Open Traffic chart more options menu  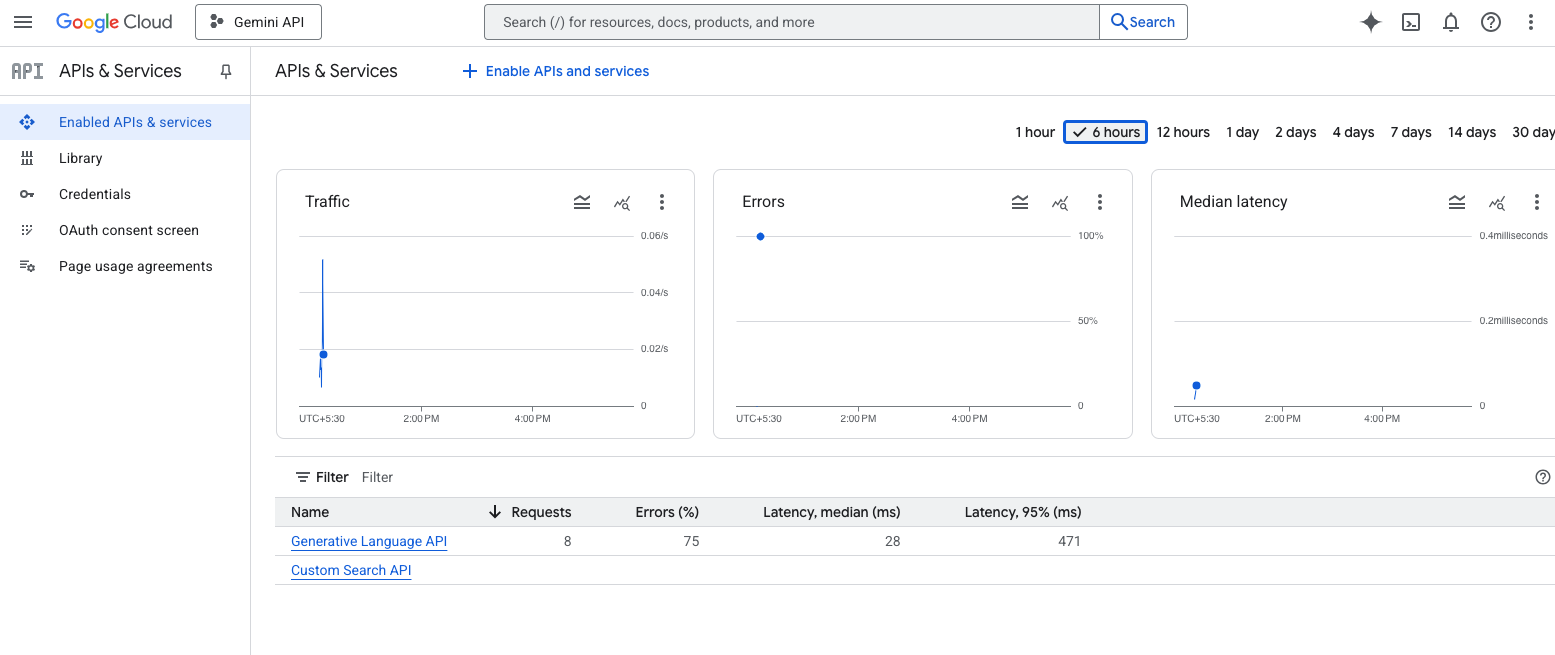pos(662,202)
